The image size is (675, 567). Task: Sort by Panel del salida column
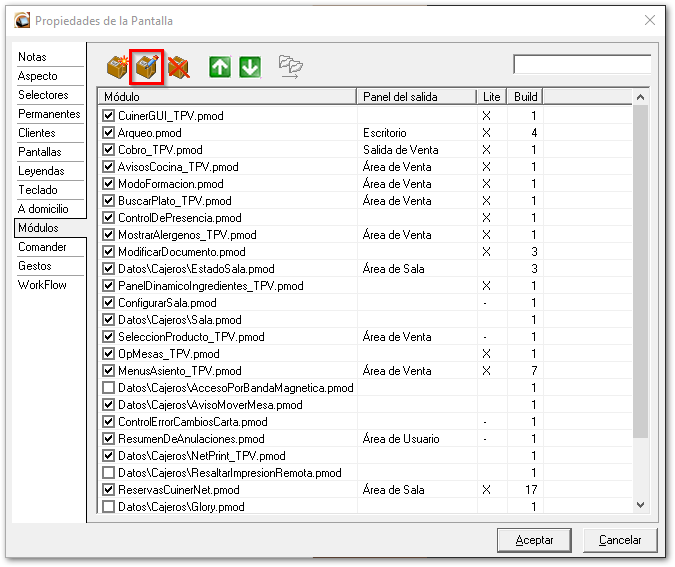(x=417, y=96)
